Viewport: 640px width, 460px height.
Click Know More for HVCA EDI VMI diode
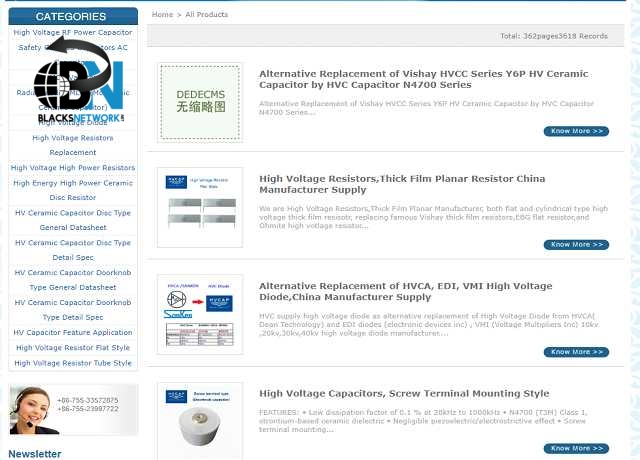click(x=576, y=352)
